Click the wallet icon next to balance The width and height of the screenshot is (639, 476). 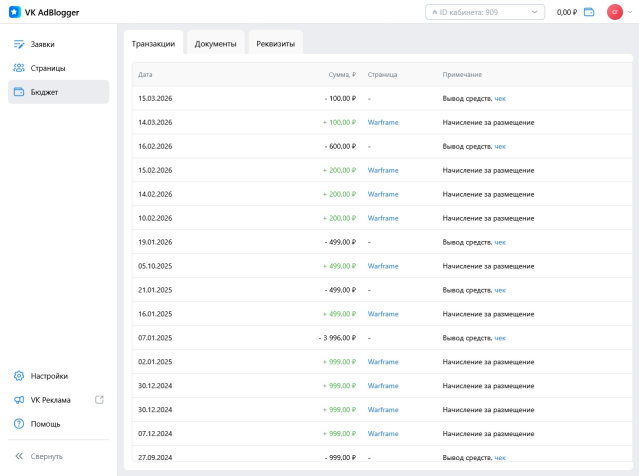pos(589,12)
